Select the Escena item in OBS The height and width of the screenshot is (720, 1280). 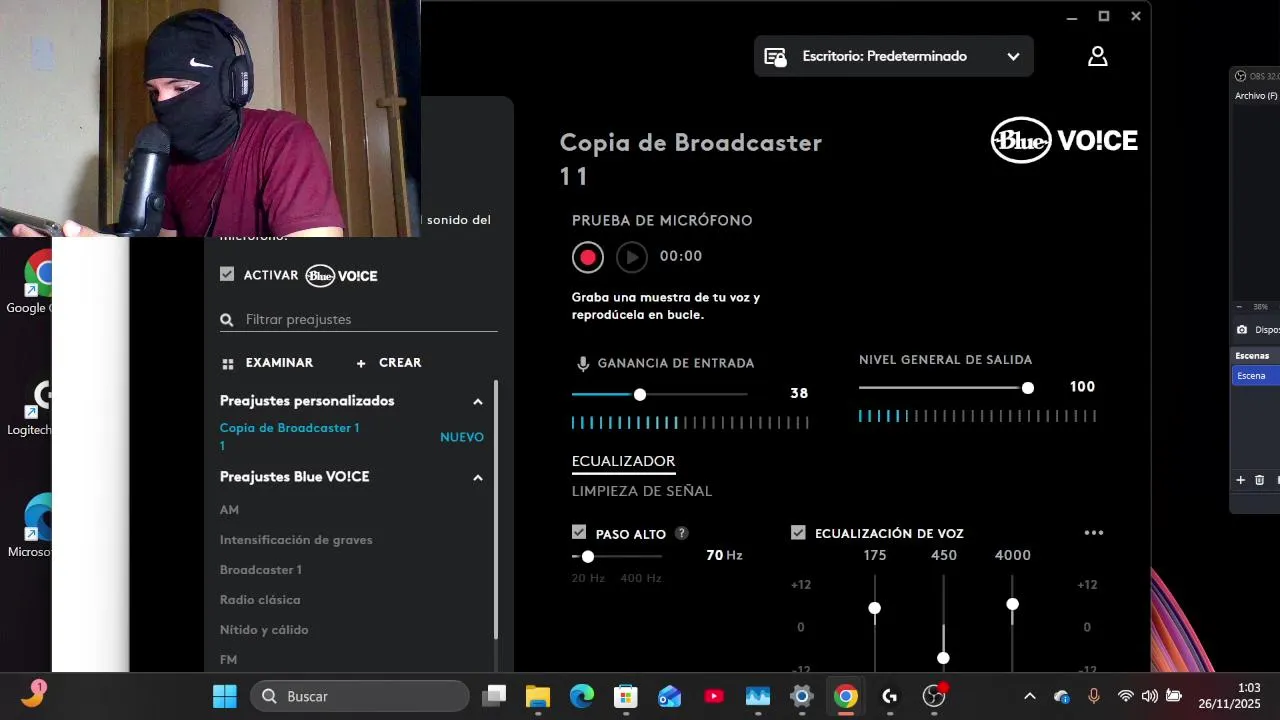coord(1256,376)
